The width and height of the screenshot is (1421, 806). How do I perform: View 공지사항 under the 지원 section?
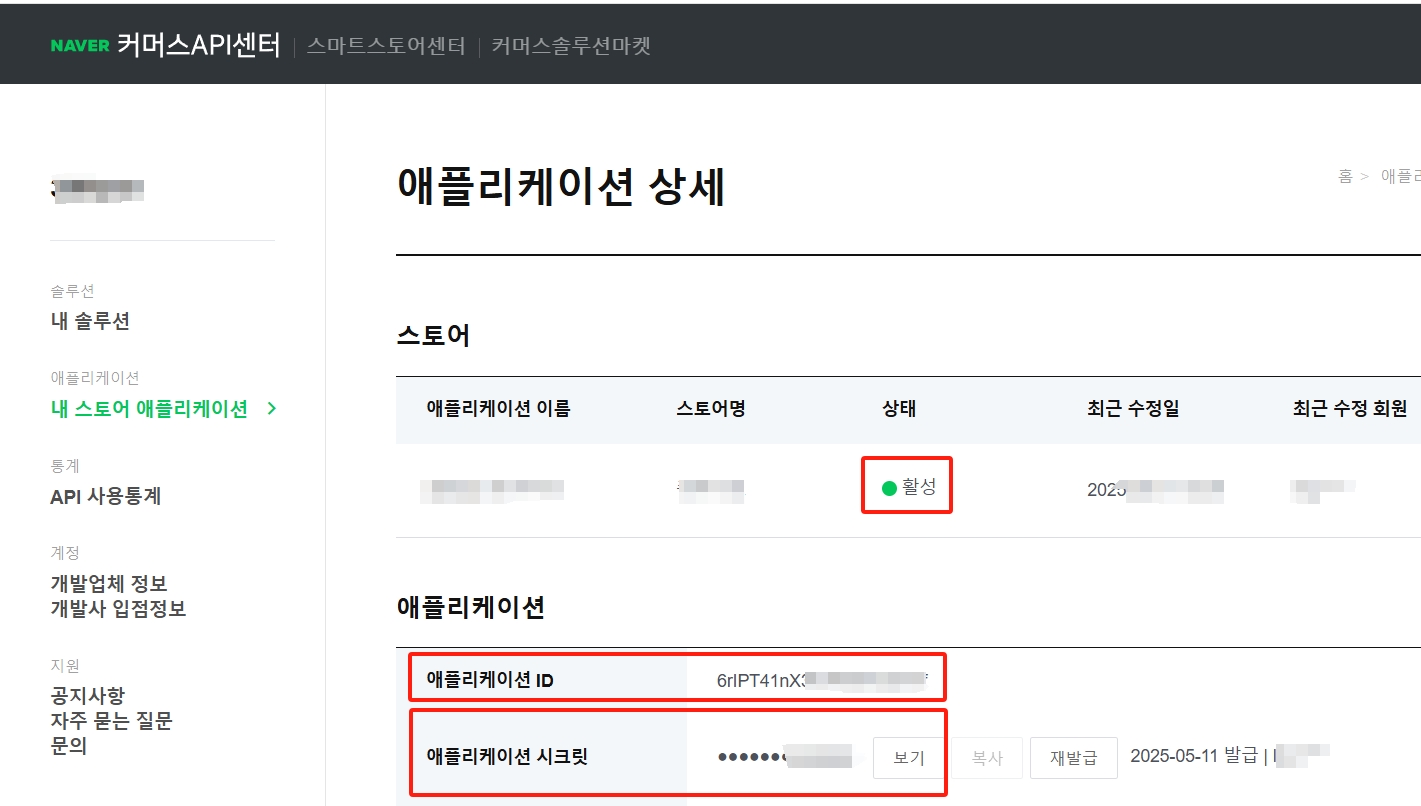point(88,696)
